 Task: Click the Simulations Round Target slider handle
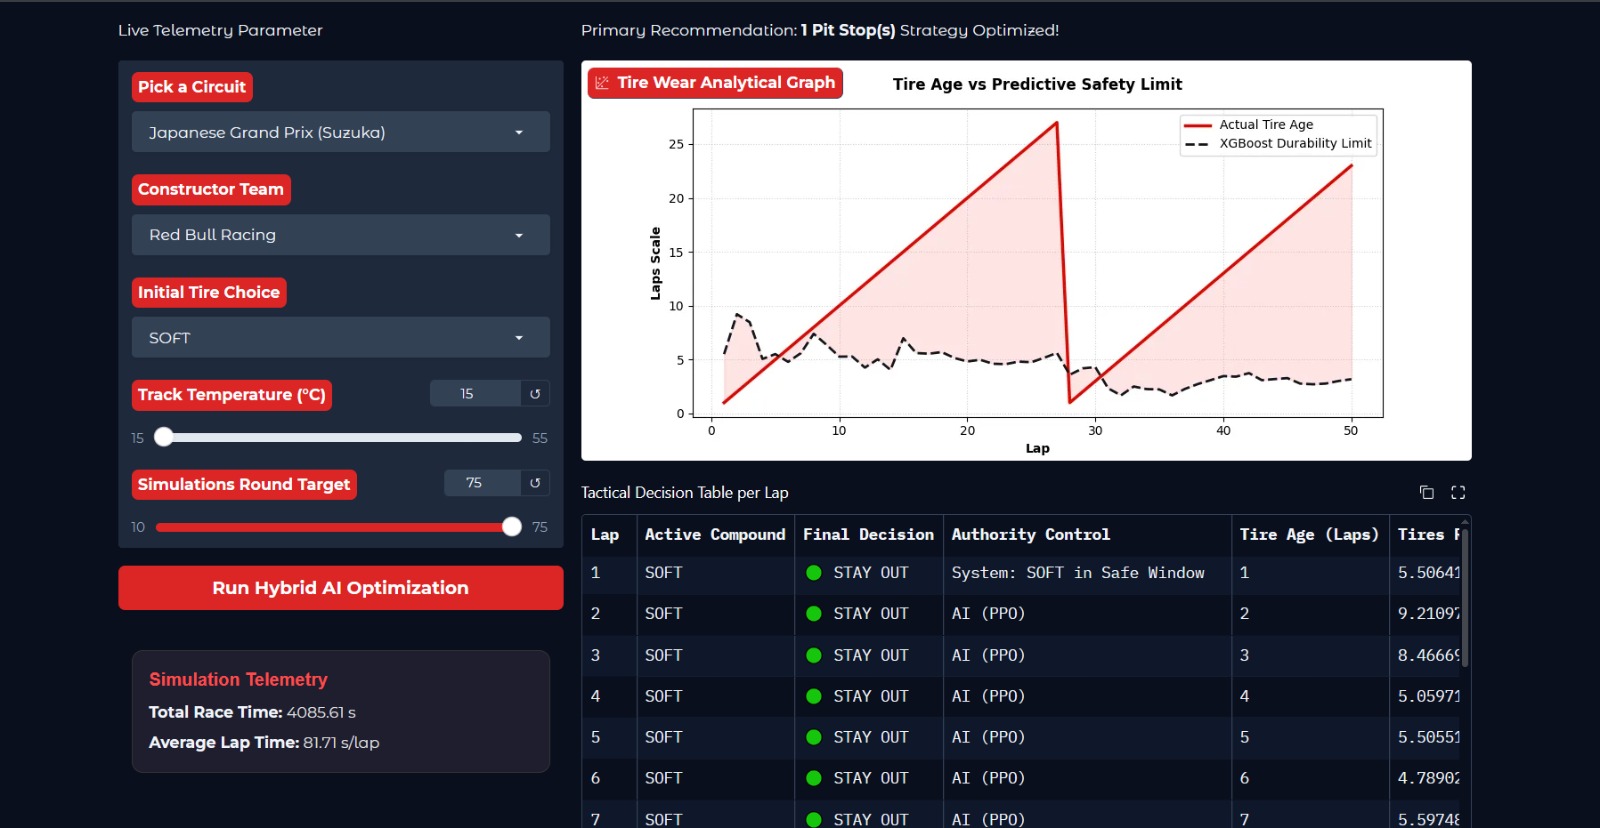(512, 527)
